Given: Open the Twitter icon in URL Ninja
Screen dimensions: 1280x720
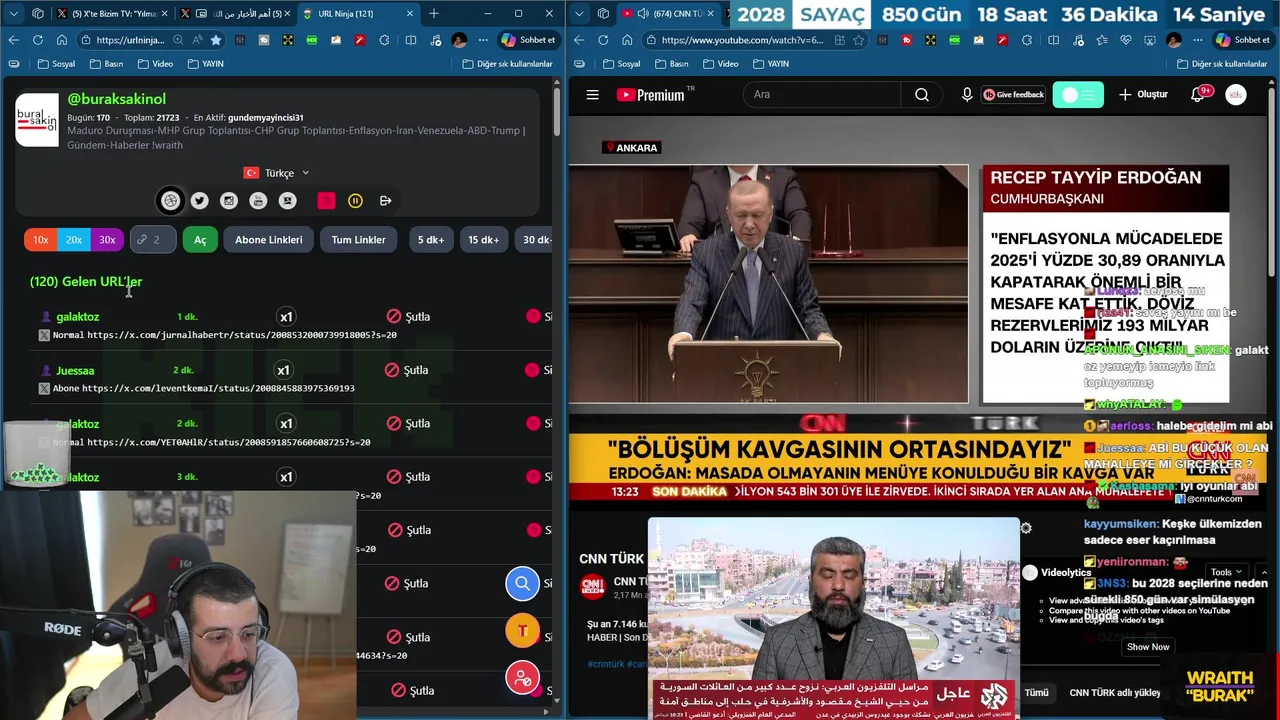Looking at the screenshot, I should point(200,201).
